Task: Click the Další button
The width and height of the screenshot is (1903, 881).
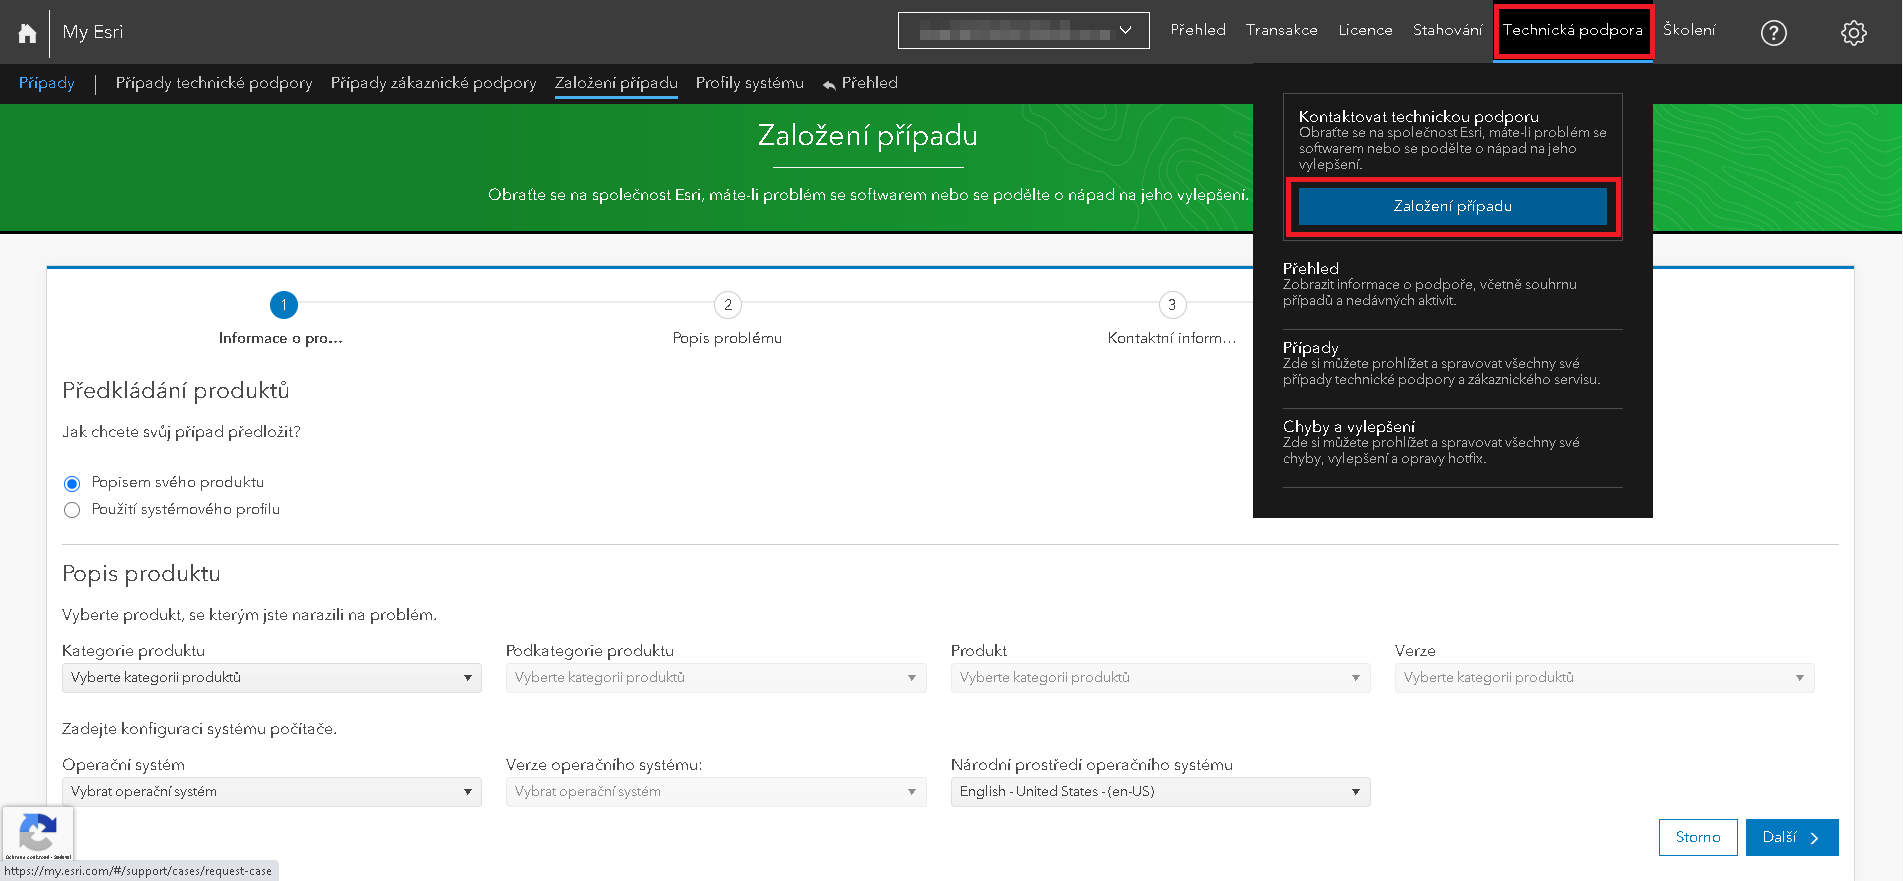Action: pos(1792,838)
